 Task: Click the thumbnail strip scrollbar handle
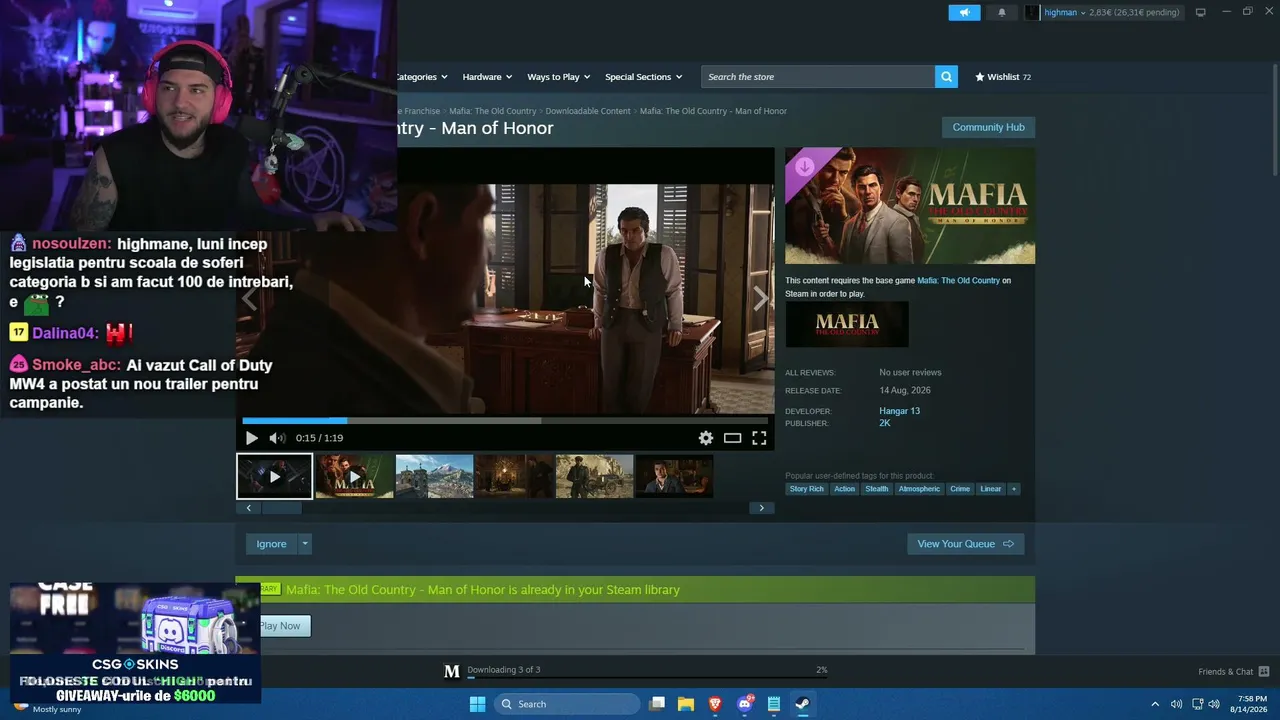(x=282, y=508)
